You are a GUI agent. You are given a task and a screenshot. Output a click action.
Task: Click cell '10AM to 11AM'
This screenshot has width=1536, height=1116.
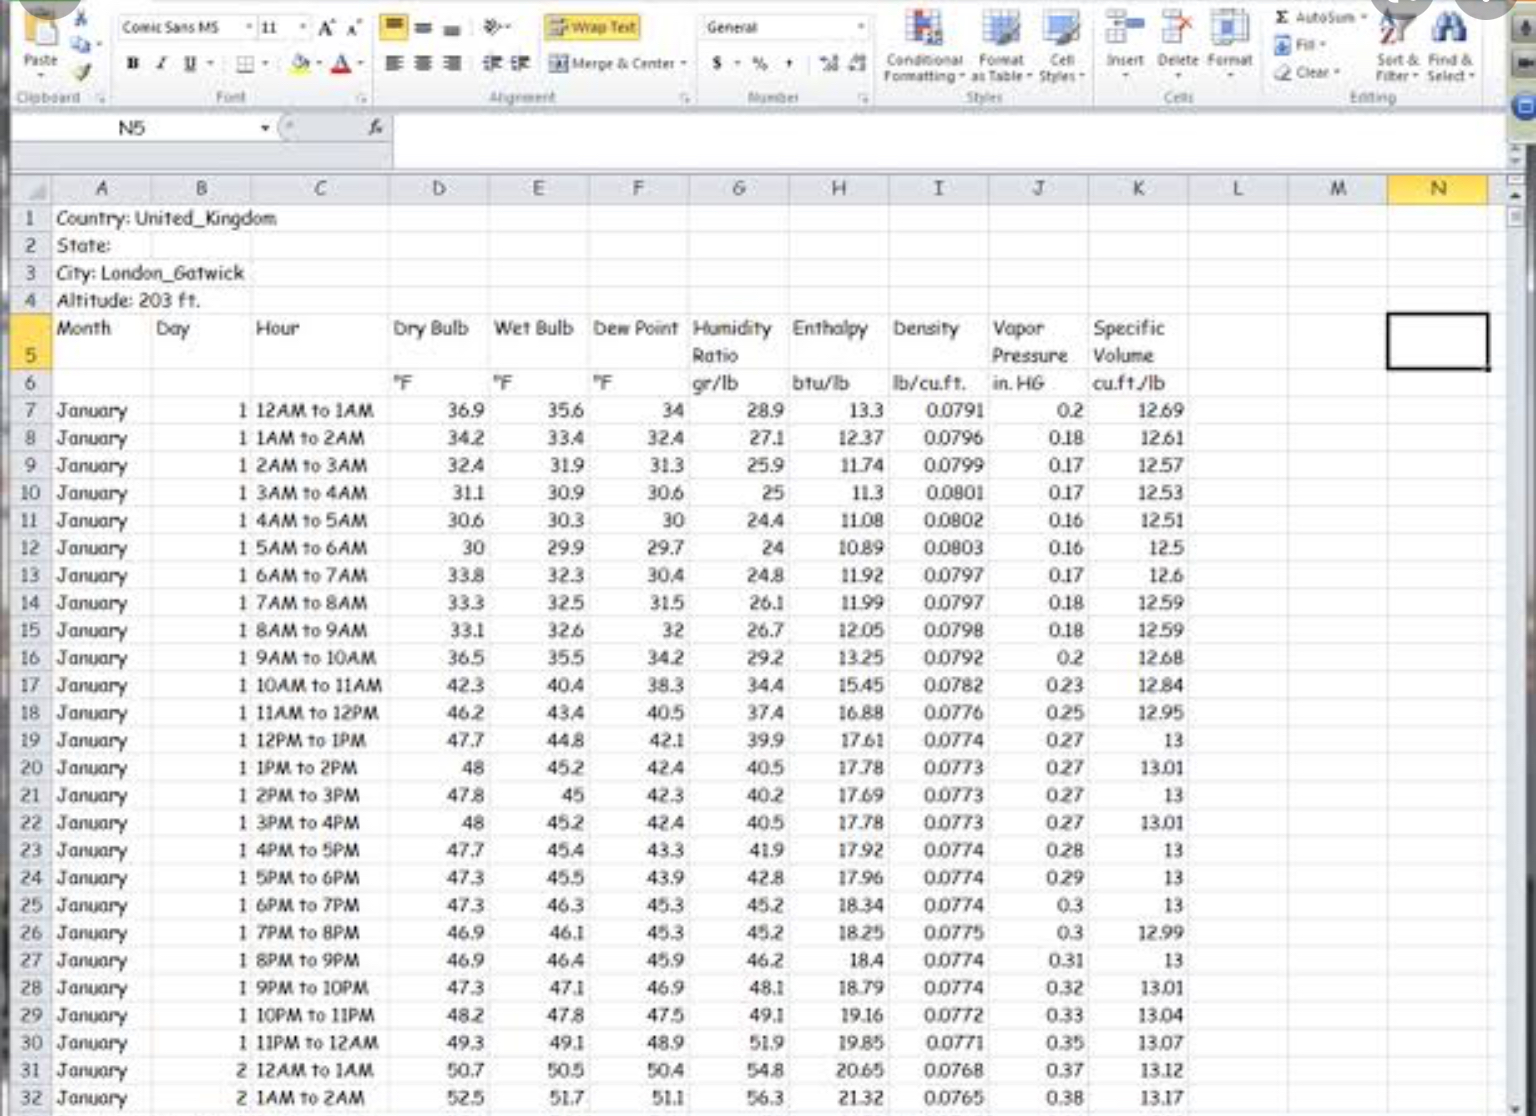click(x=319, y=686)
